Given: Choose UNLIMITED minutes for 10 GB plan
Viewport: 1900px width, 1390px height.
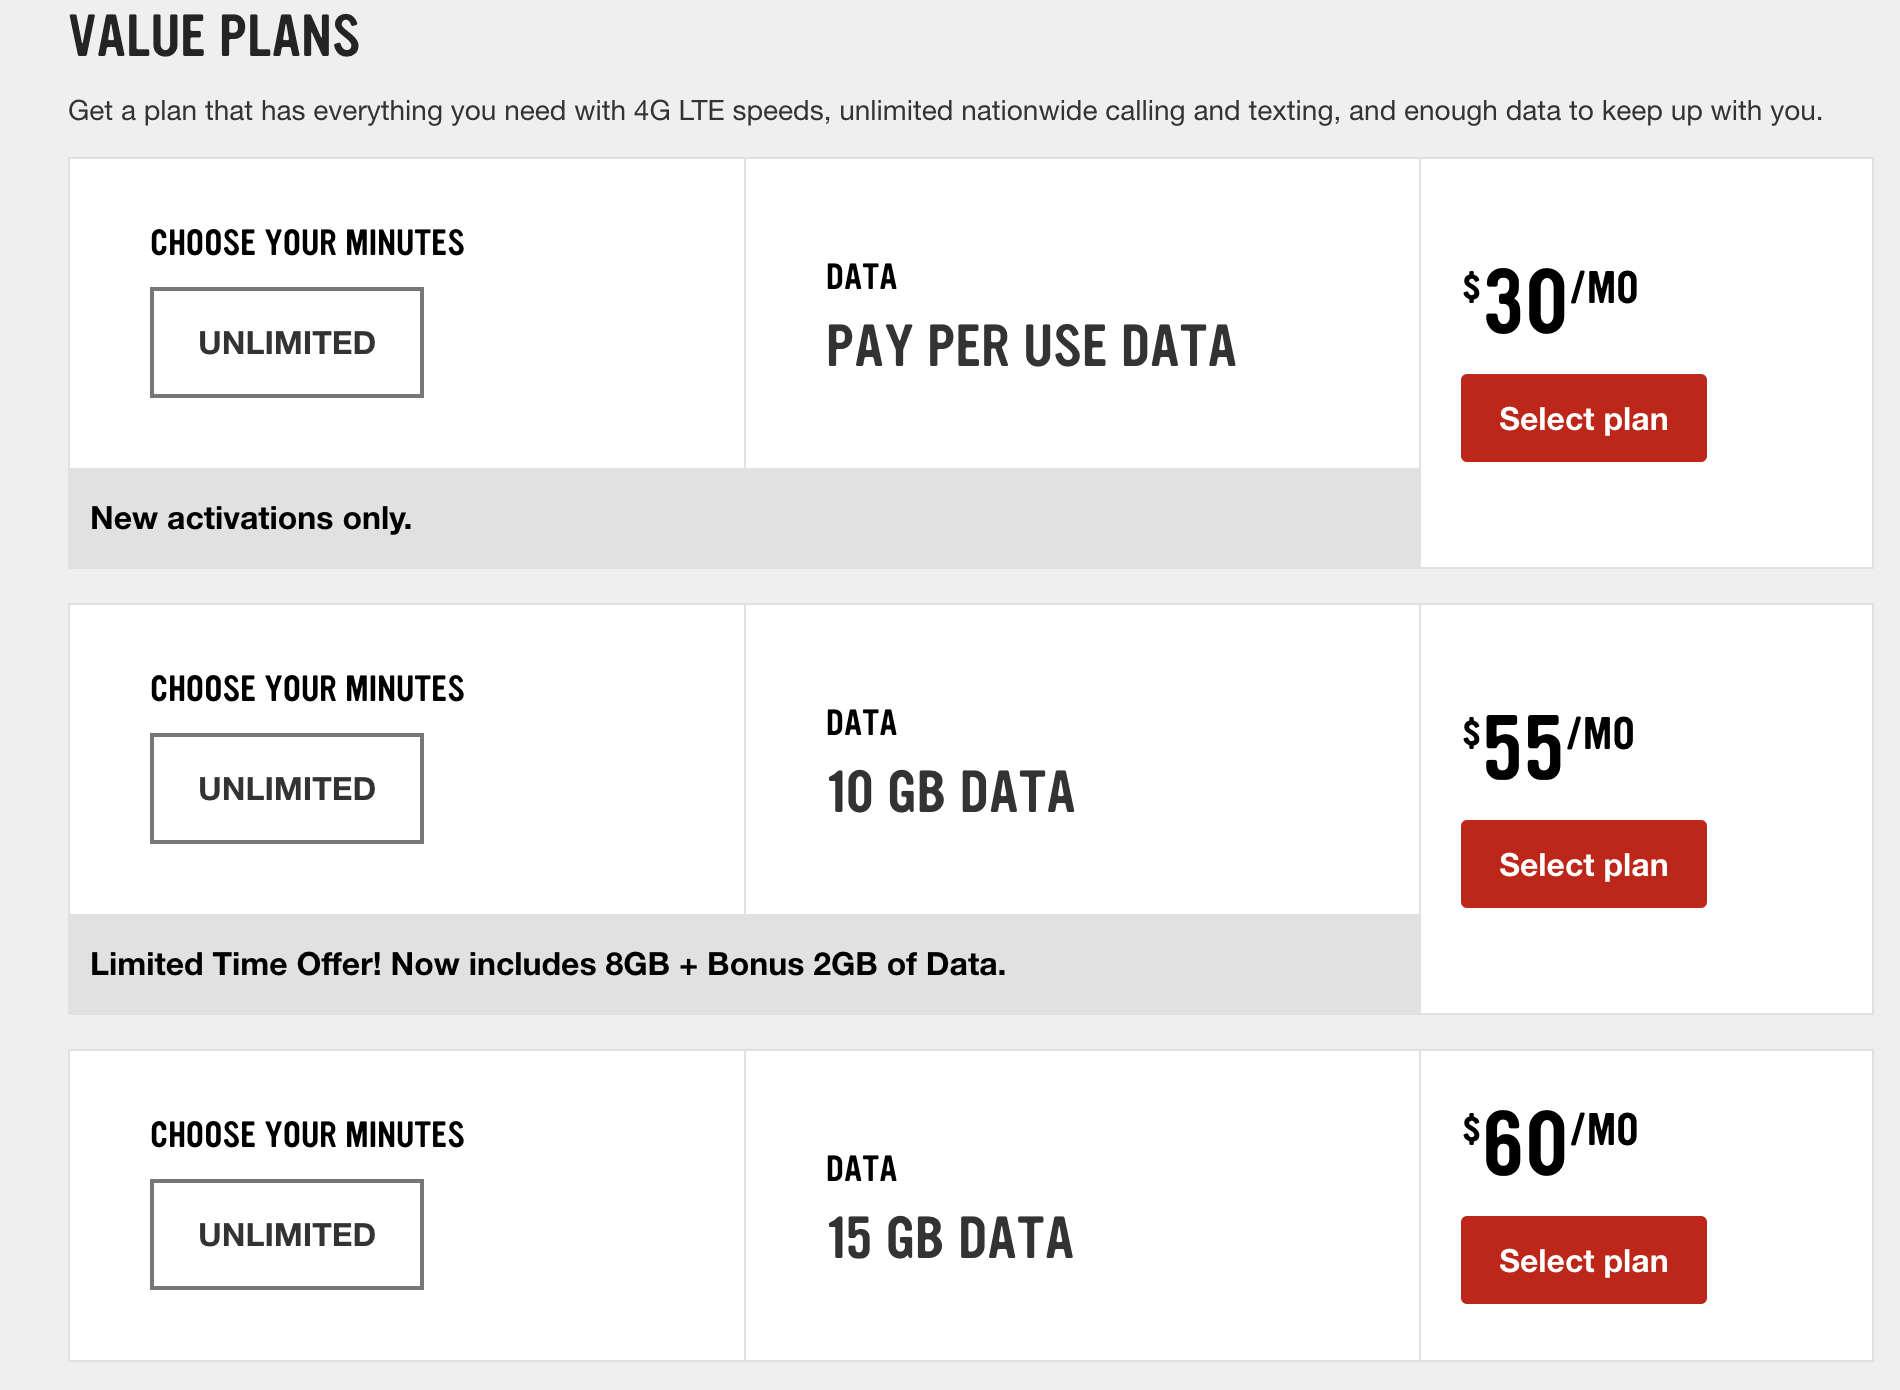Looking at the screenshot, I should 287,789.
